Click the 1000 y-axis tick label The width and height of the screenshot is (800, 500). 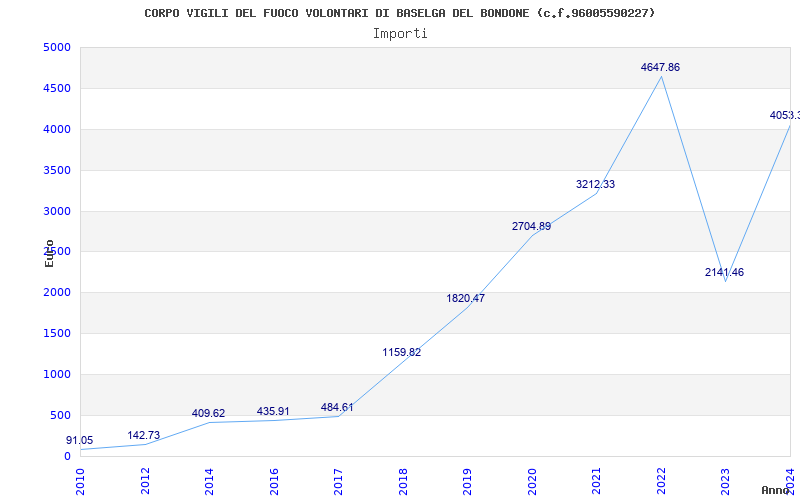[57, 374]
